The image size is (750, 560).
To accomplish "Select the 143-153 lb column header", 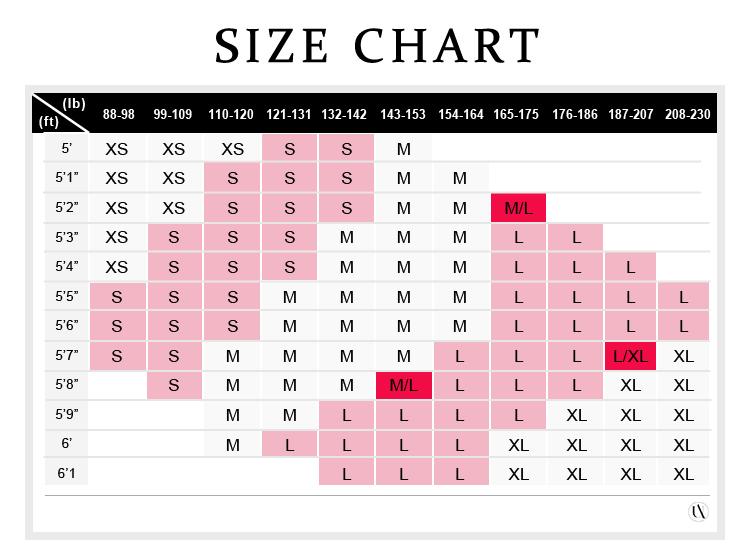I will click(x=403, y=115).
